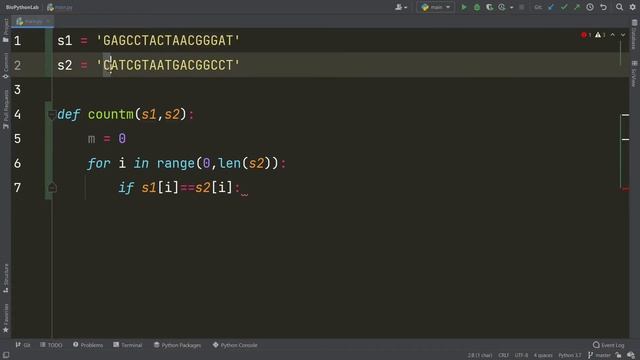Rollback changes with the undo arrow icon
Screen dimensions: 640x360
pos(603,7)
